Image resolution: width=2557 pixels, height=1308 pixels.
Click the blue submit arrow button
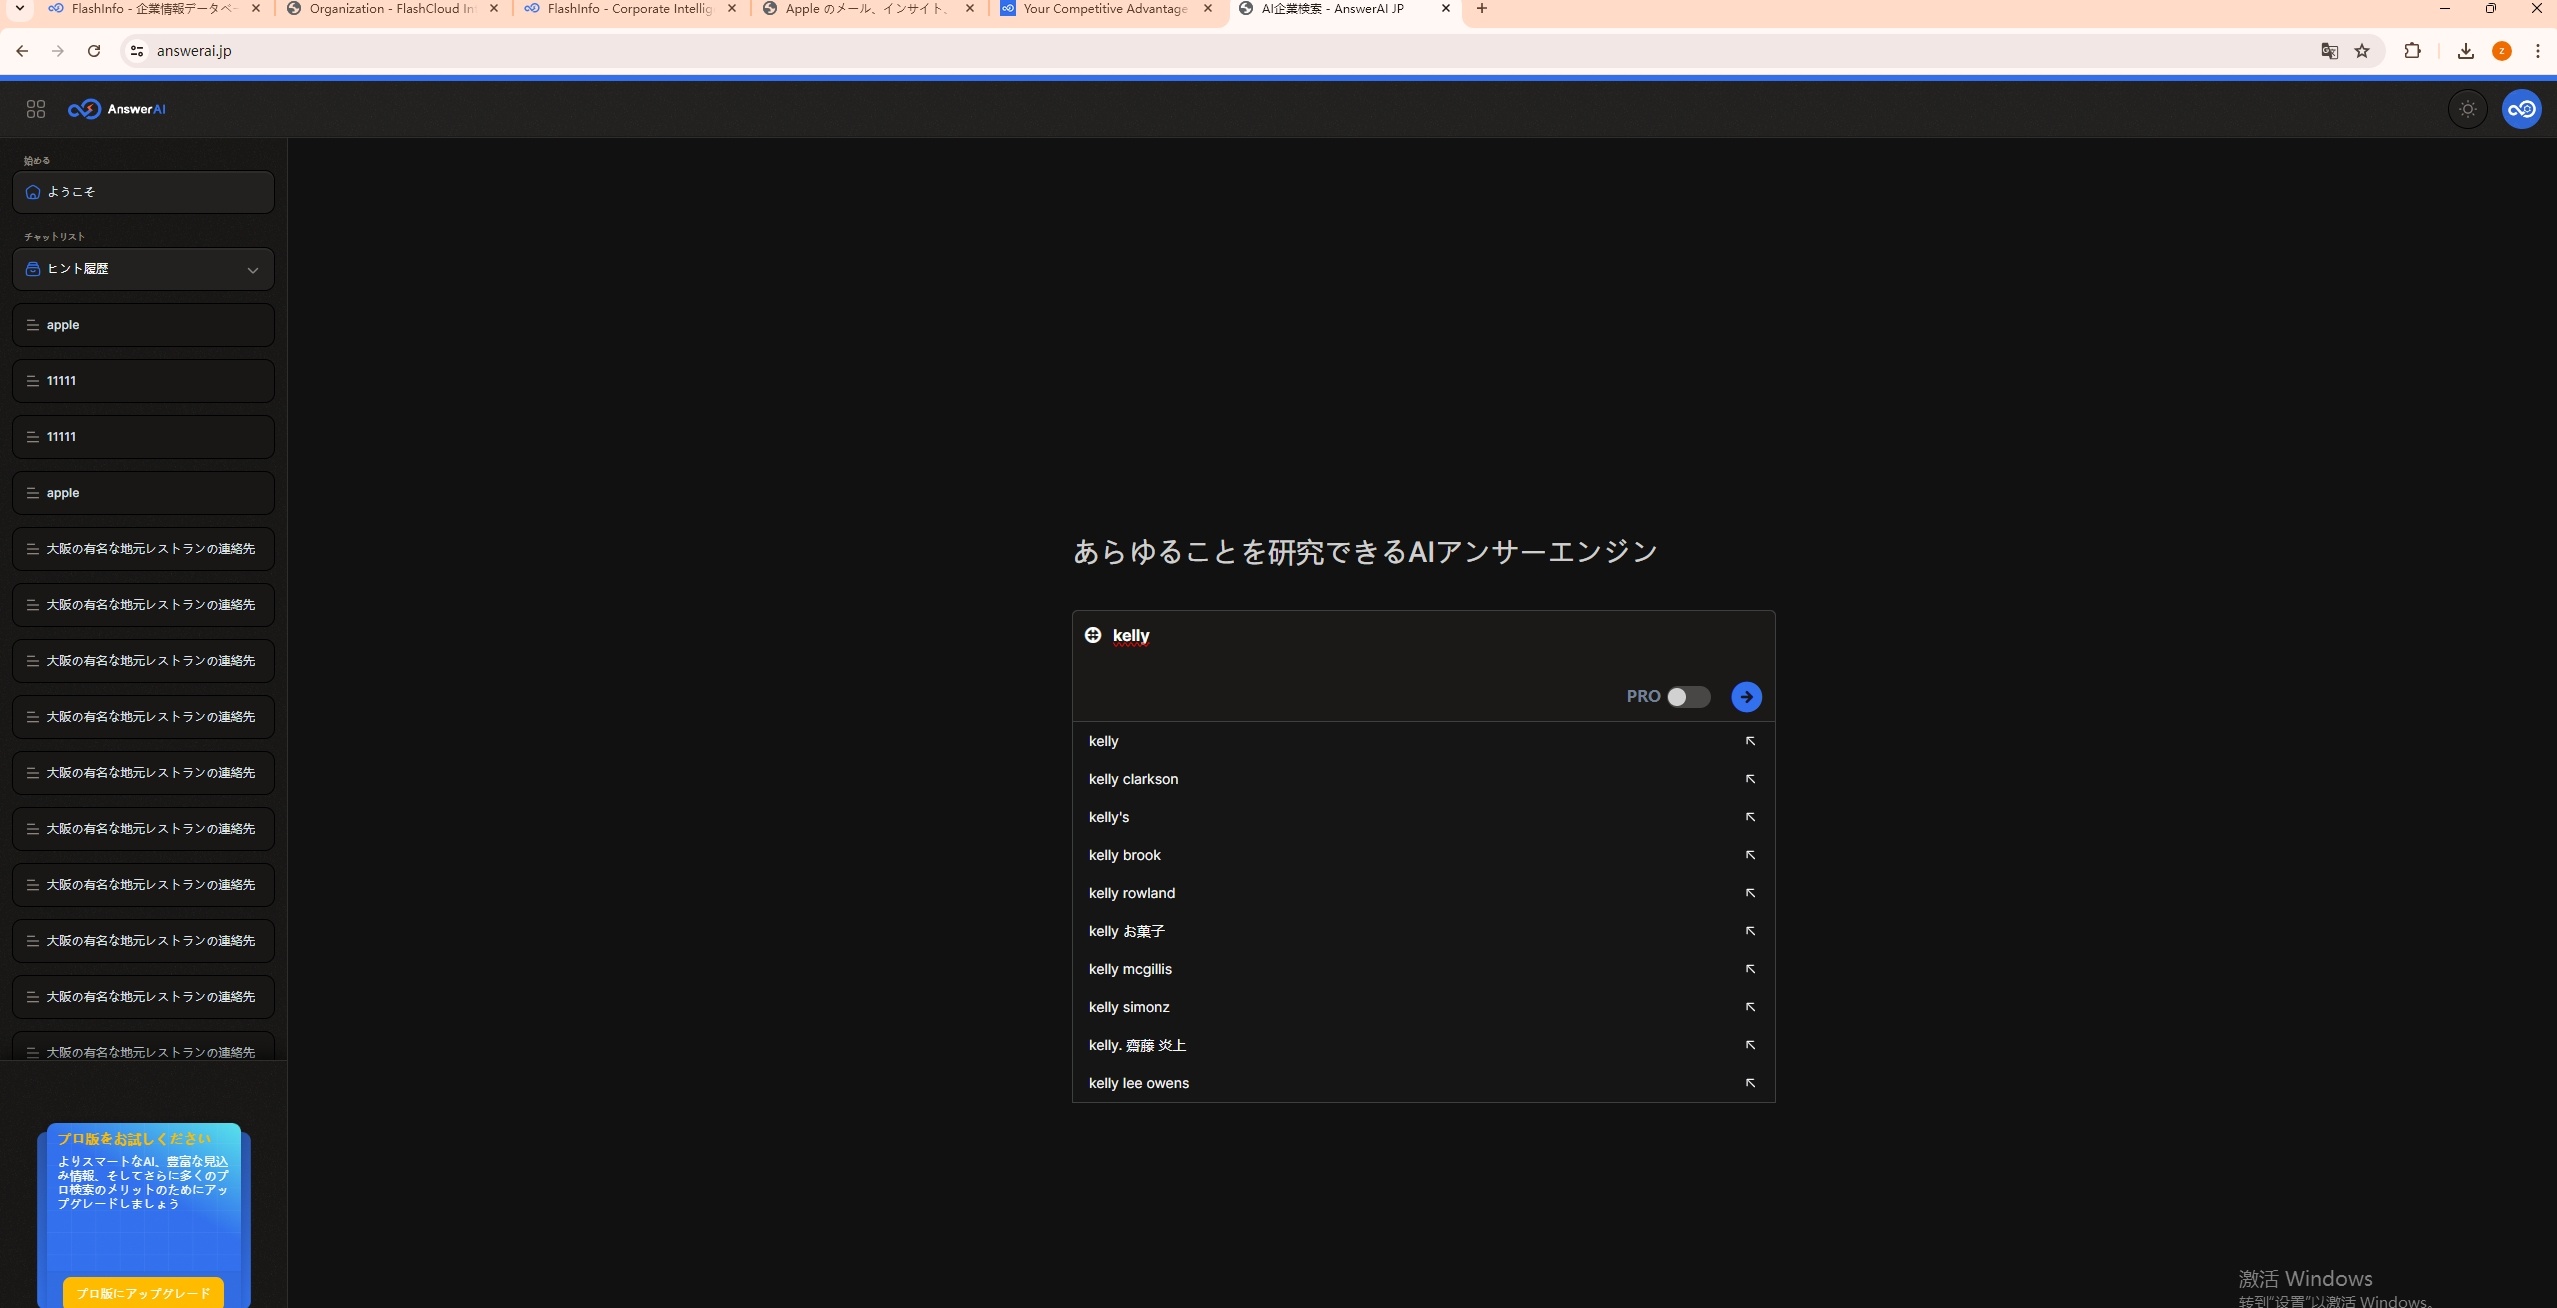(1746, 697)
